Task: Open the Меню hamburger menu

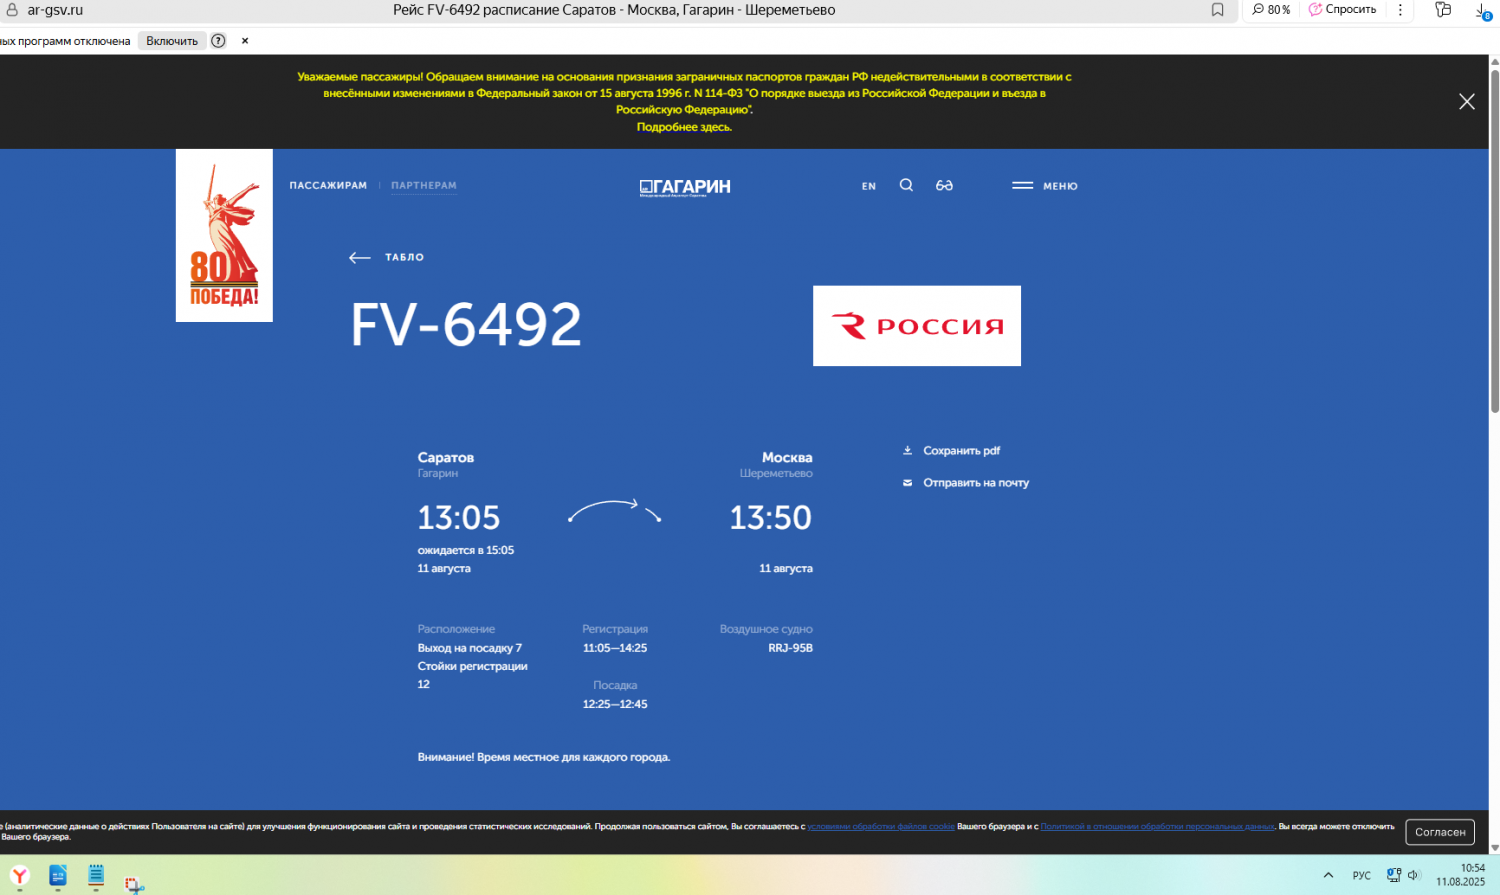Action: pyautogui.click(x=1045, y=186)
